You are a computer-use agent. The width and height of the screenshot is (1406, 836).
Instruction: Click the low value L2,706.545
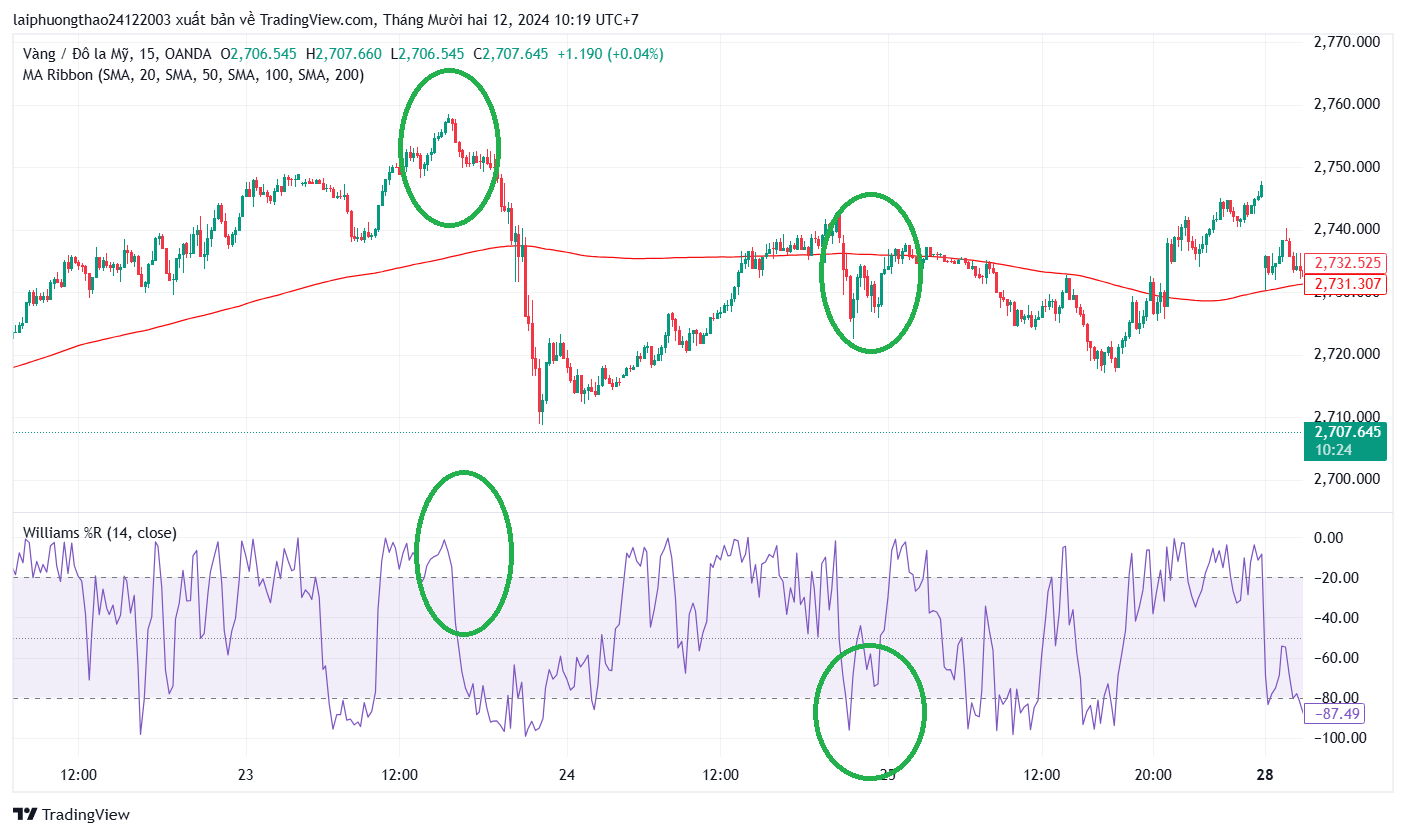(x=428, y=54)
